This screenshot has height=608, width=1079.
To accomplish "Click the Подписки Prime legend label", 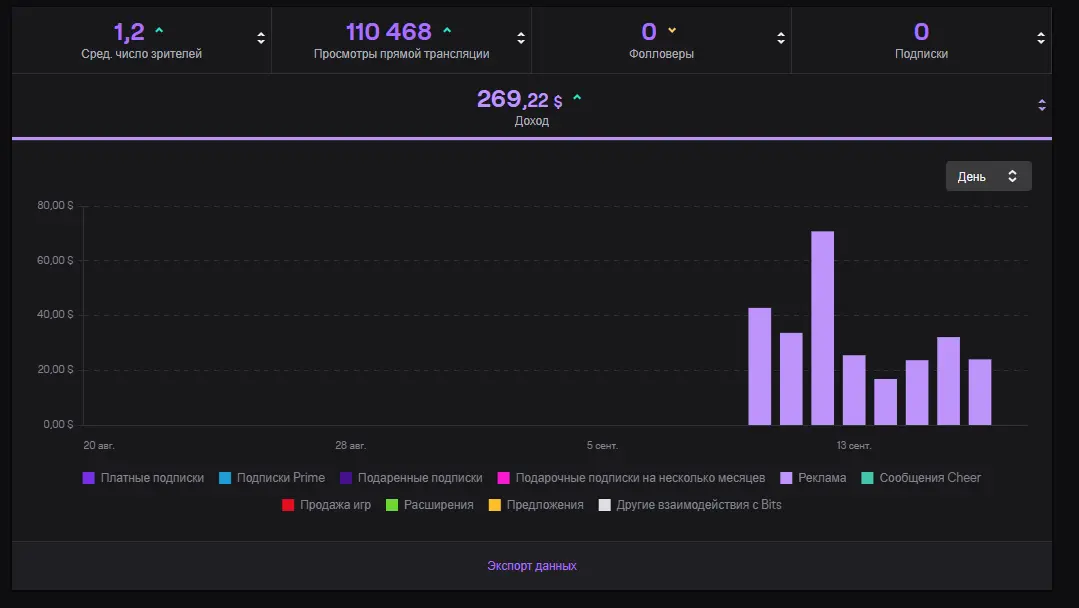I will tap(281, 478).
